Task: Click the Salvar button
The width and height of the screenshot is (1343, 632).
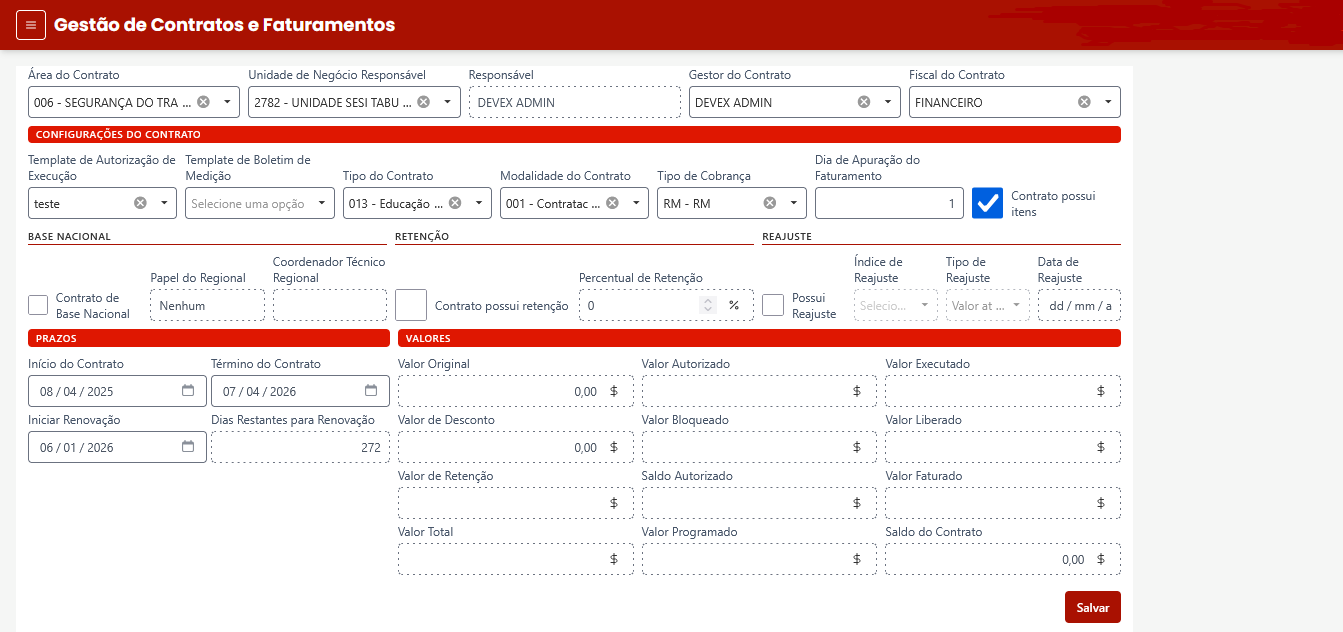Action: click(x=1092, y=607)
